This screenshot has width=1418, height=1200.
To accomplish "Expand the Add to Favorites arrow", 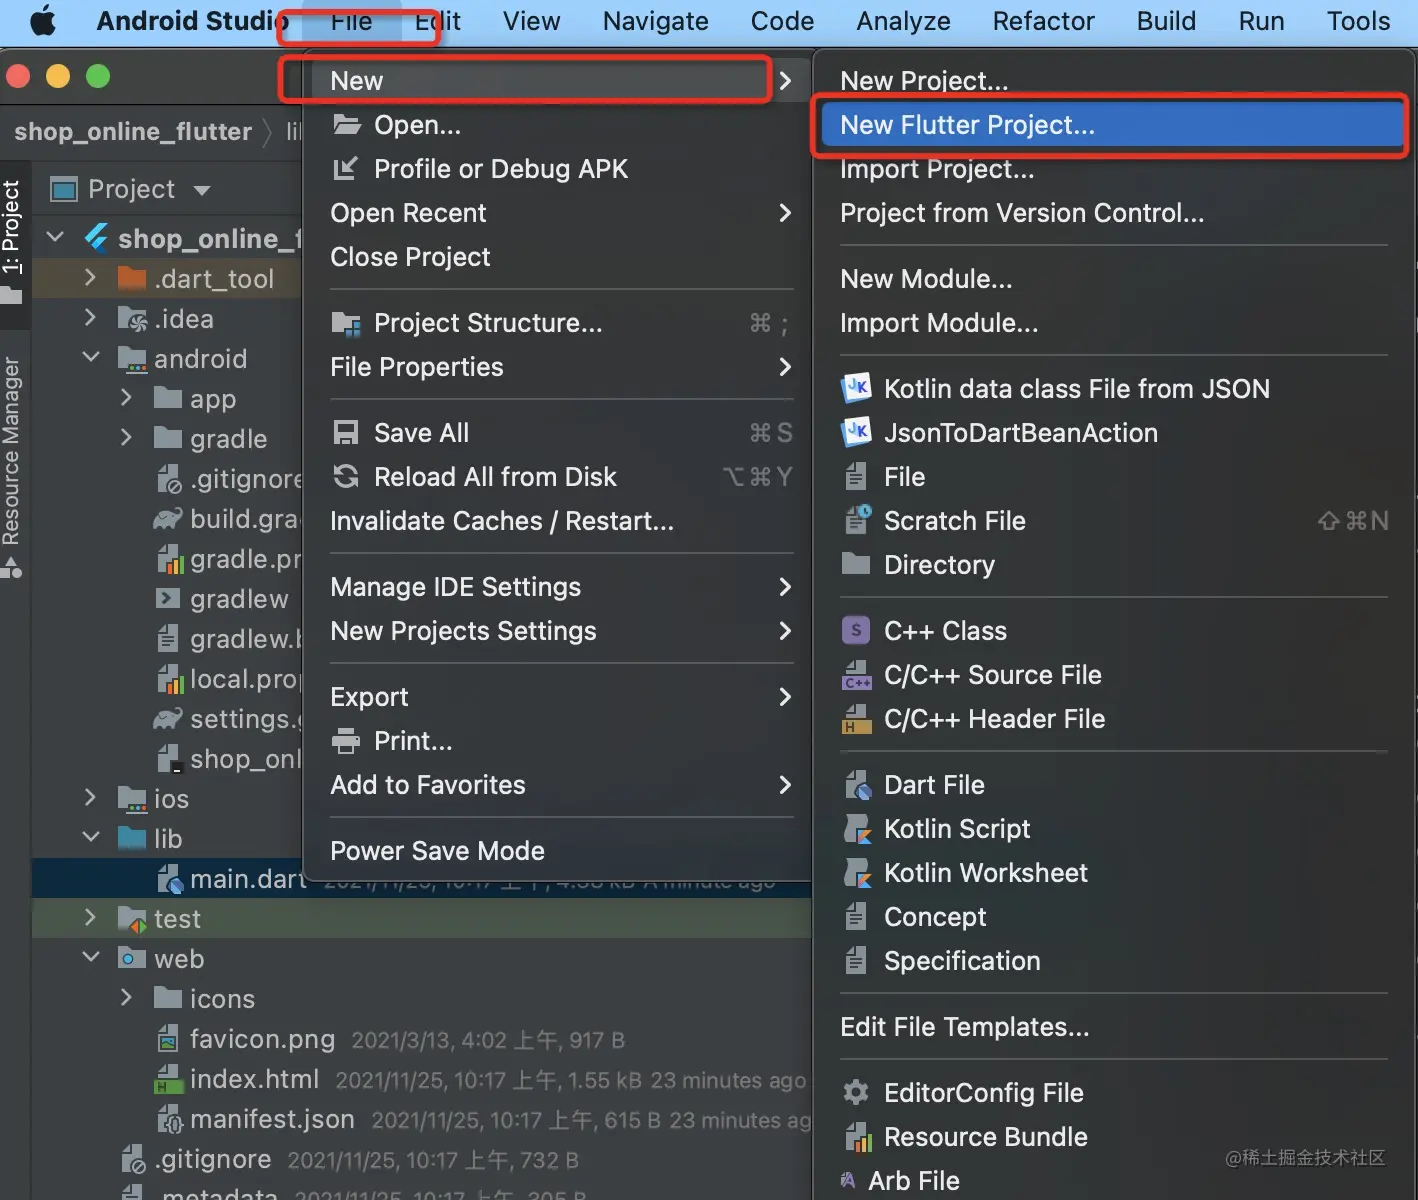I will (x=785, y=785).
